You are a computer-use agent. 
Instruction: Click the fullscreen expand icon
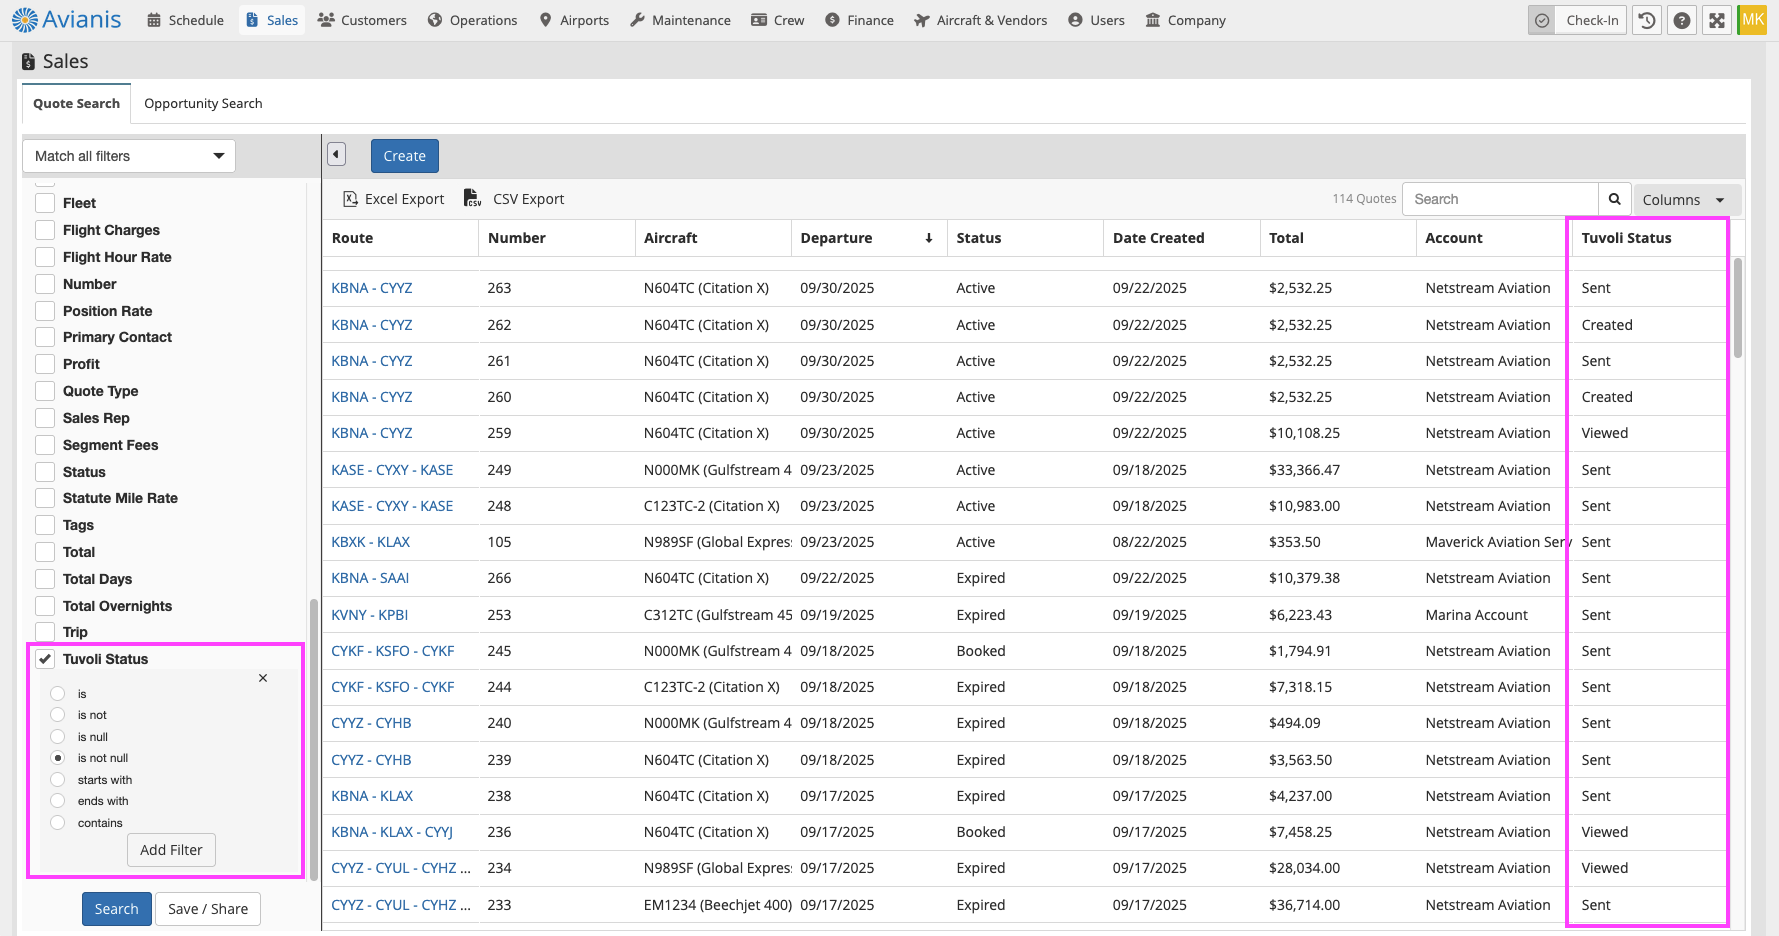pyautogui.click(x=1717, y=20)
